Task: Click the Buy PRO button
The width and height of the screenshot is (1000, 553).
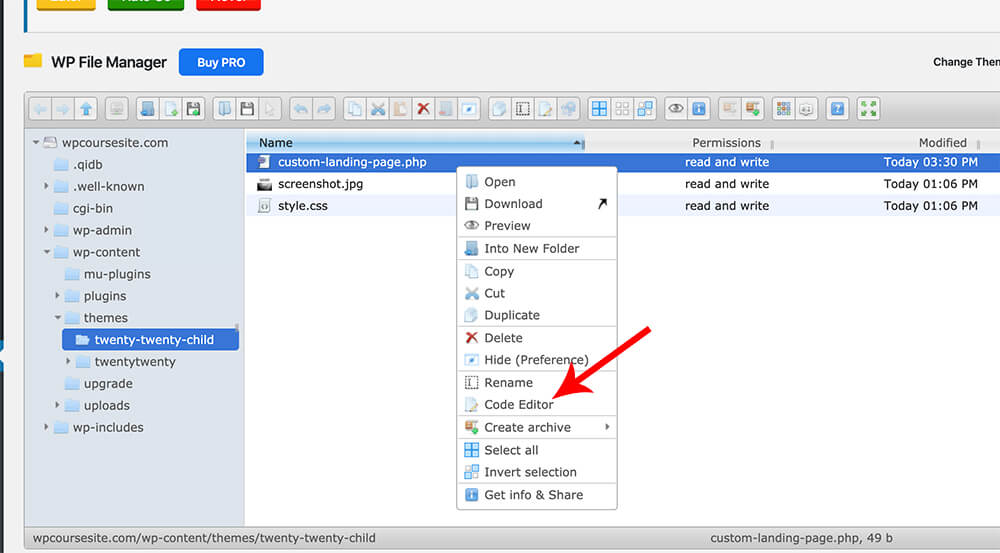Action: (x=221, y=62)
